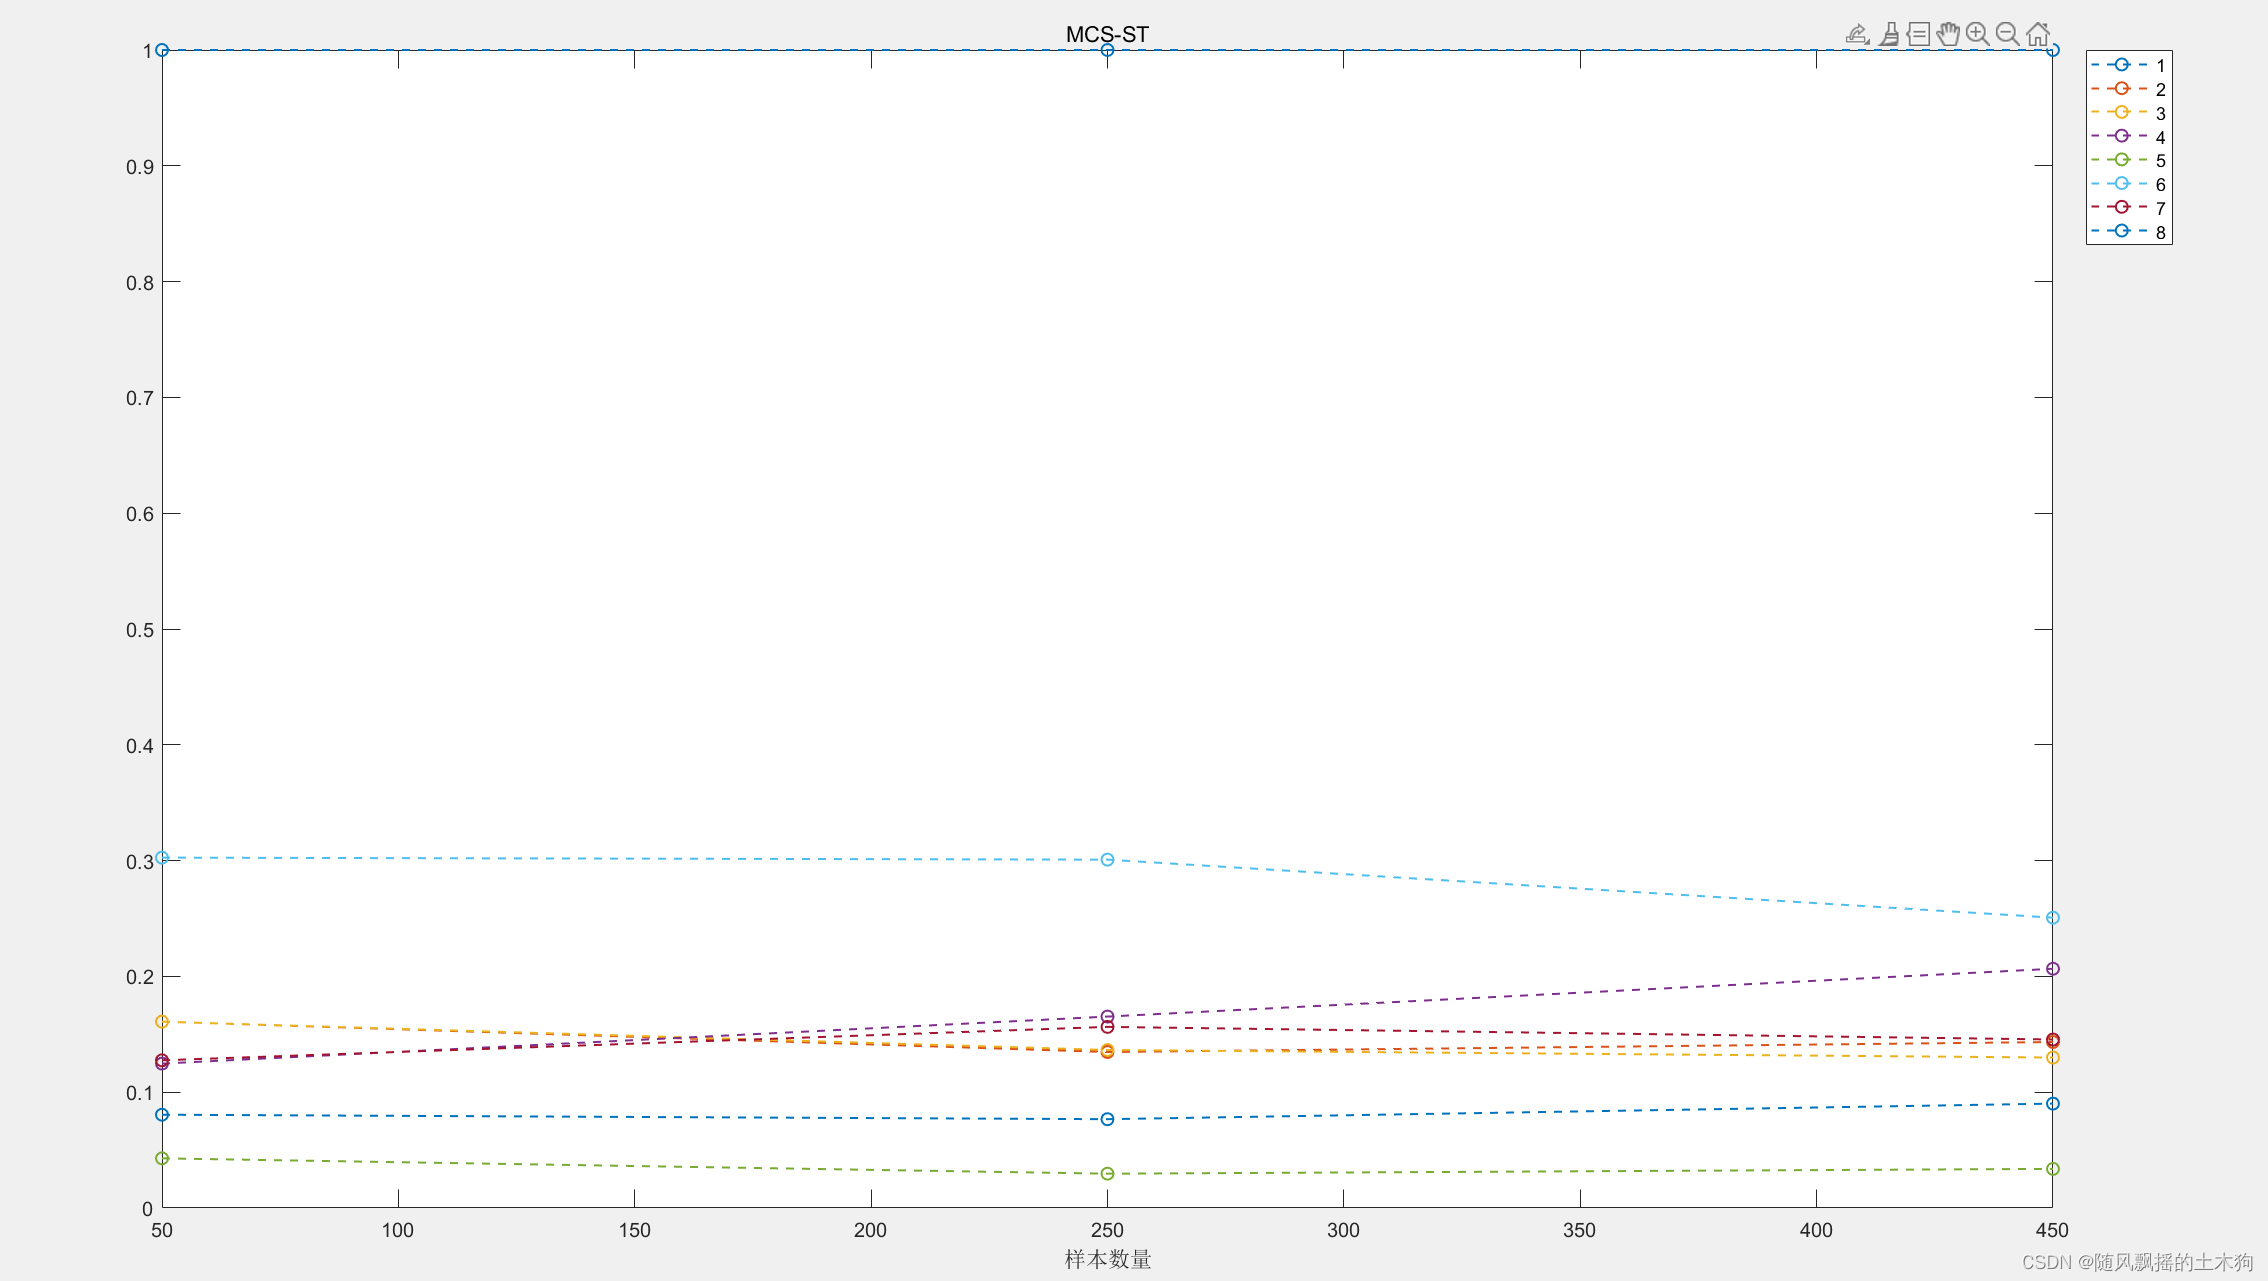Image resolution: width=2268 pixels, height=1281 pixels.
Task: Activate the zoom out magnifier
Action: click(x=2007, y=34)
